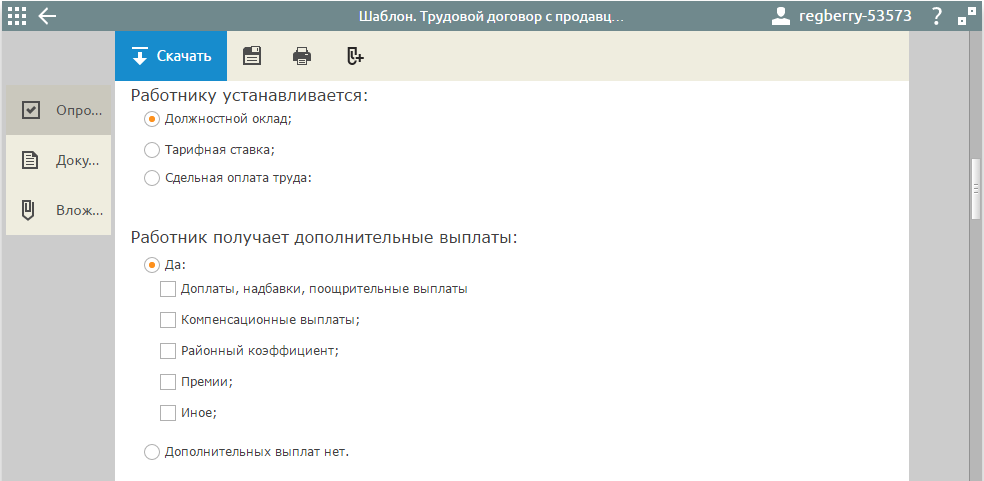Check Доплаты, надбавки, поощрительные выплаты
This screenshot has width=984, height=481.
click(168, 289)
